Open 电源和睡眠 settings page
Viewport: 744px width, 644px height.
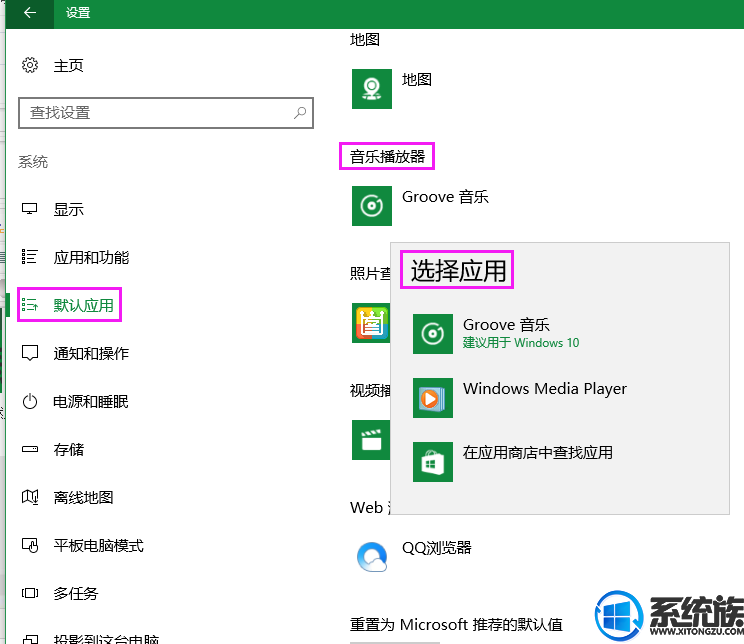pyautogui.click(x=91, y=401)
